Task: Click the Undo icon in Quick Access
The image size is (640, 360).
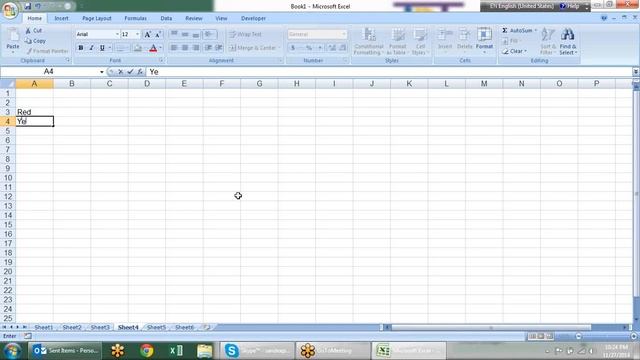Action: point(38,6)
